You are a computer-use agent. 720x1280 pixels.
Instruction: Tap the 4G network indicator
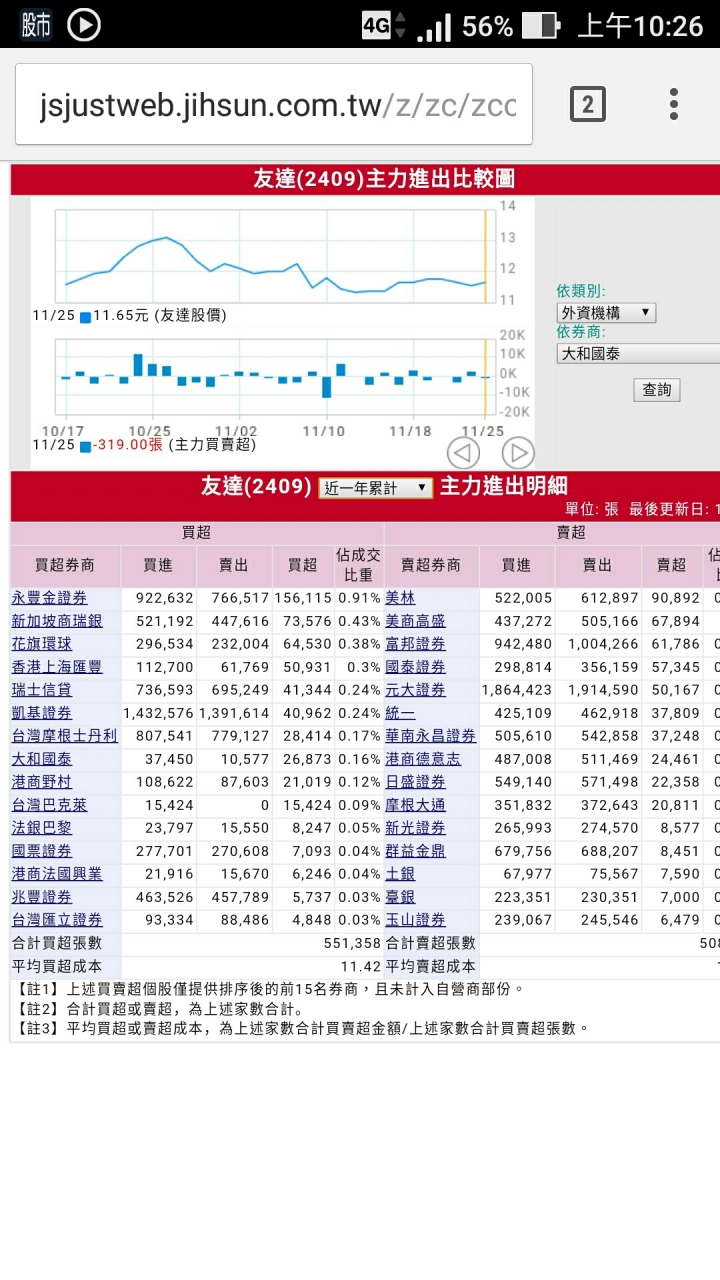click(x=376, y=25)
